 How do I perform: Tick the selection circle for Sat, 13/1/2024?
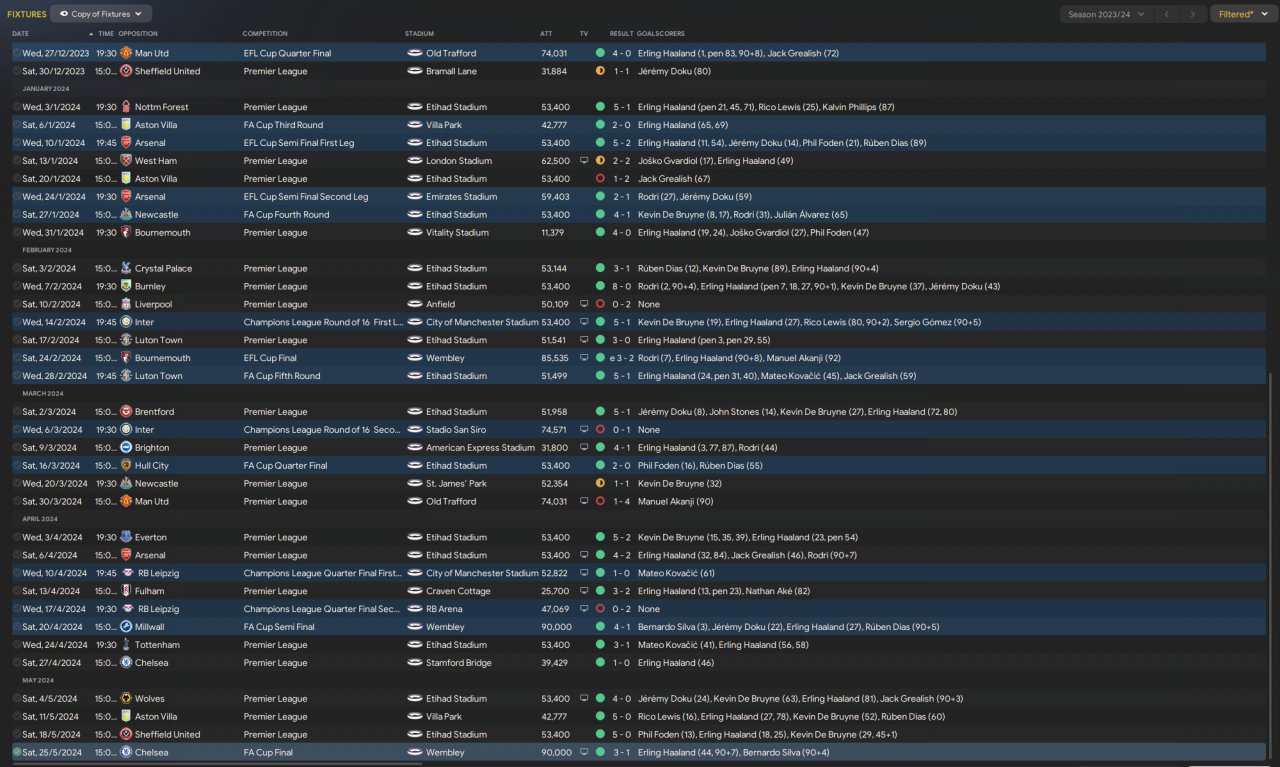(17, 161)
